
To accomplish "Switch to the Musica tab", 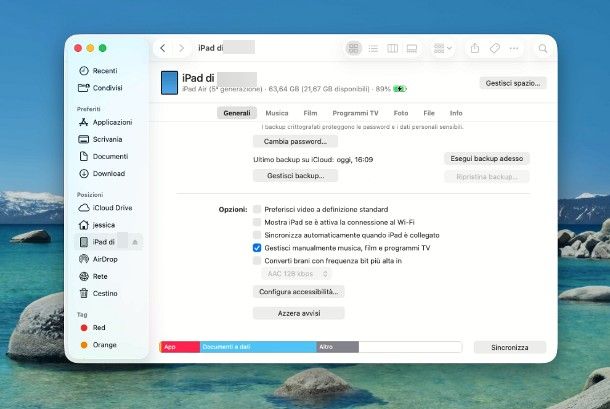I will (277, 113).
